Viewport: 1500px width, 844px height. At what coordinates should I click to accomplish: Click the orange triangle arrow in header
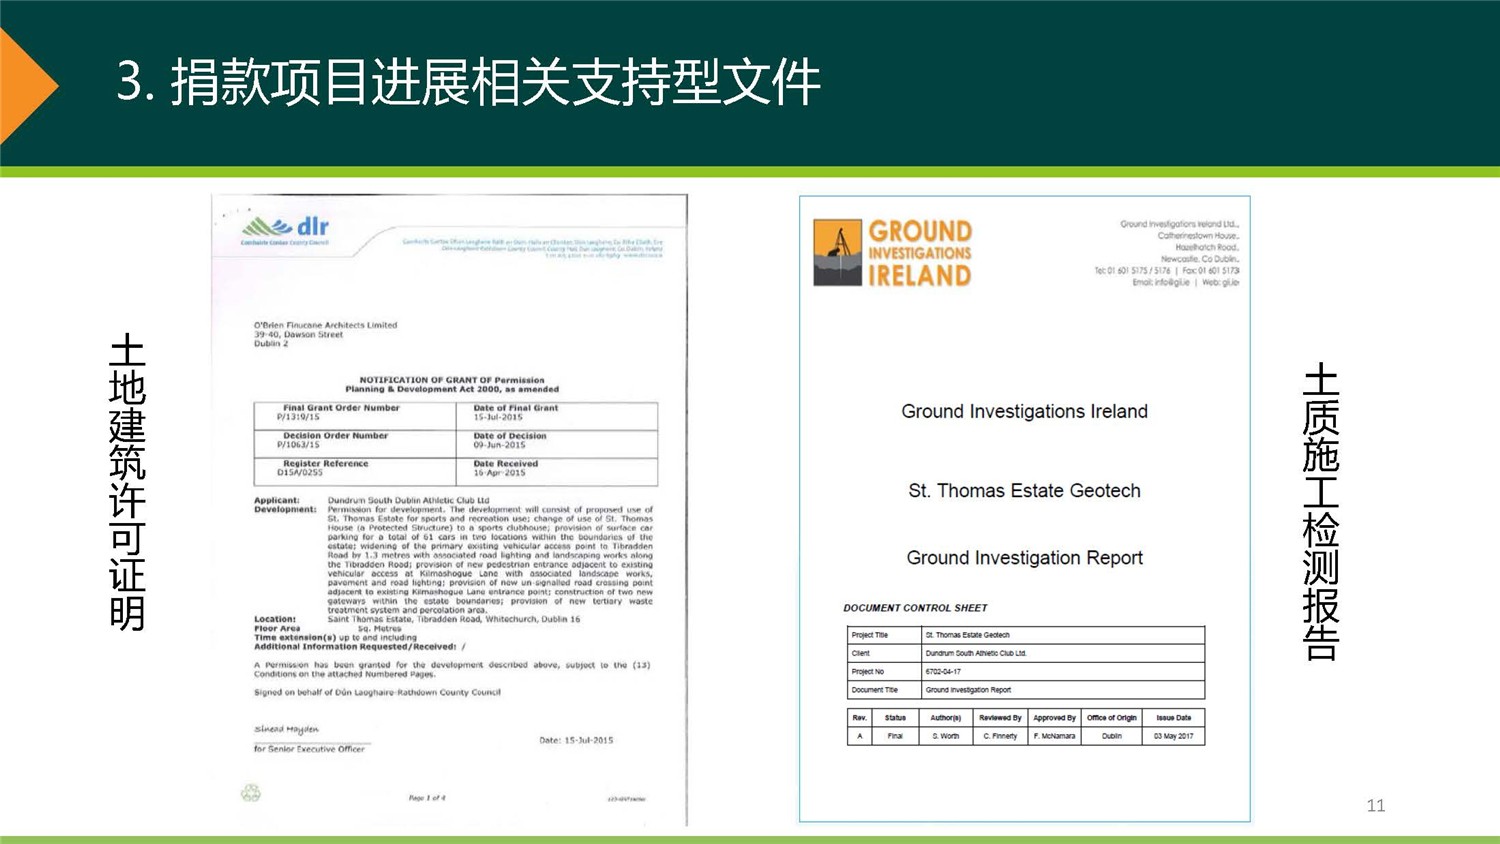(27, 86)
